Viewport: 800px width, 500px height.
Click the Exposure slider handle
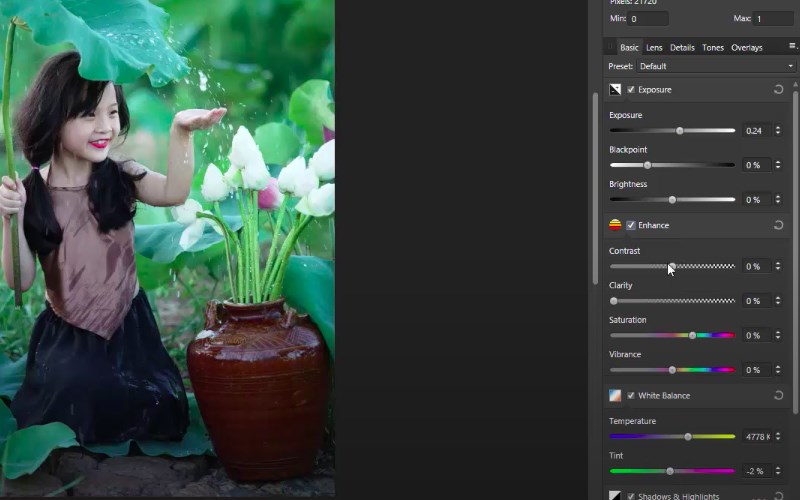click(x=680, y=131)
